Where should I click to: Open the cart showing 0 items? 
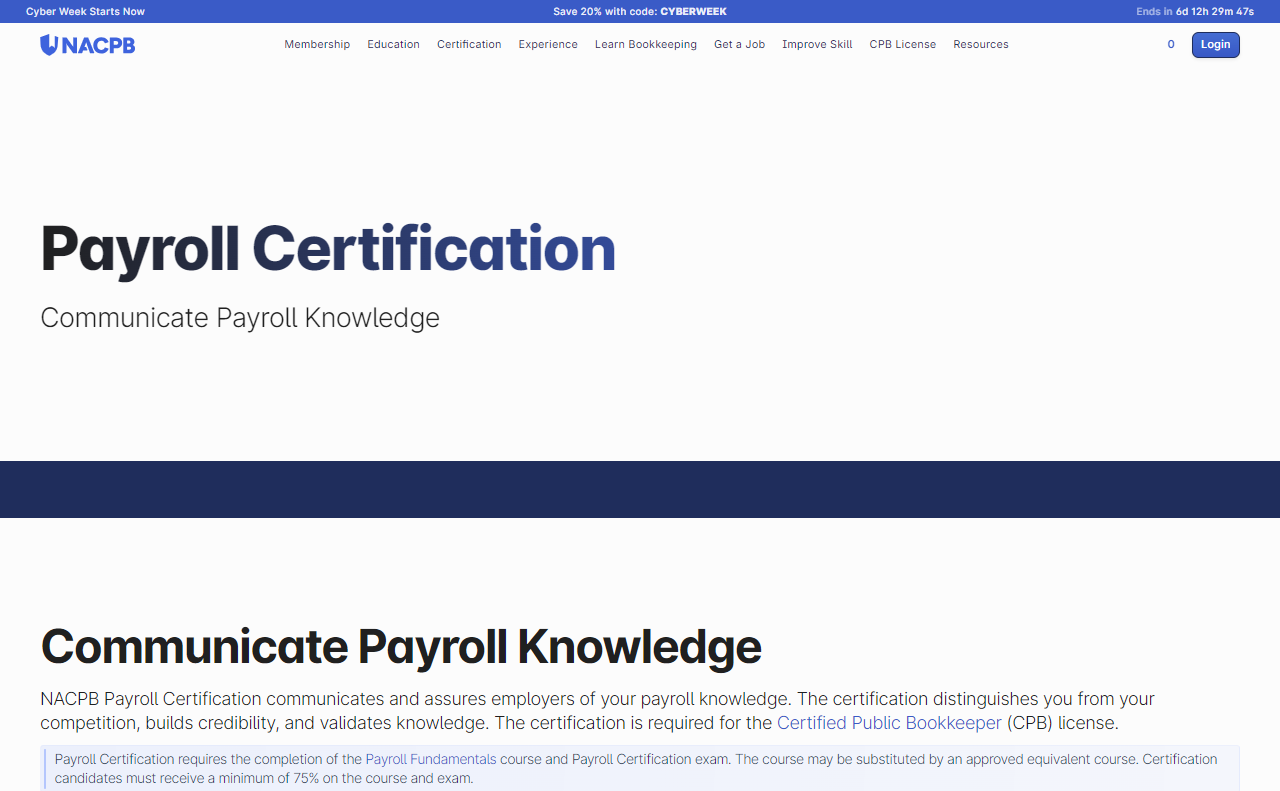click(x=1171, y=44)
